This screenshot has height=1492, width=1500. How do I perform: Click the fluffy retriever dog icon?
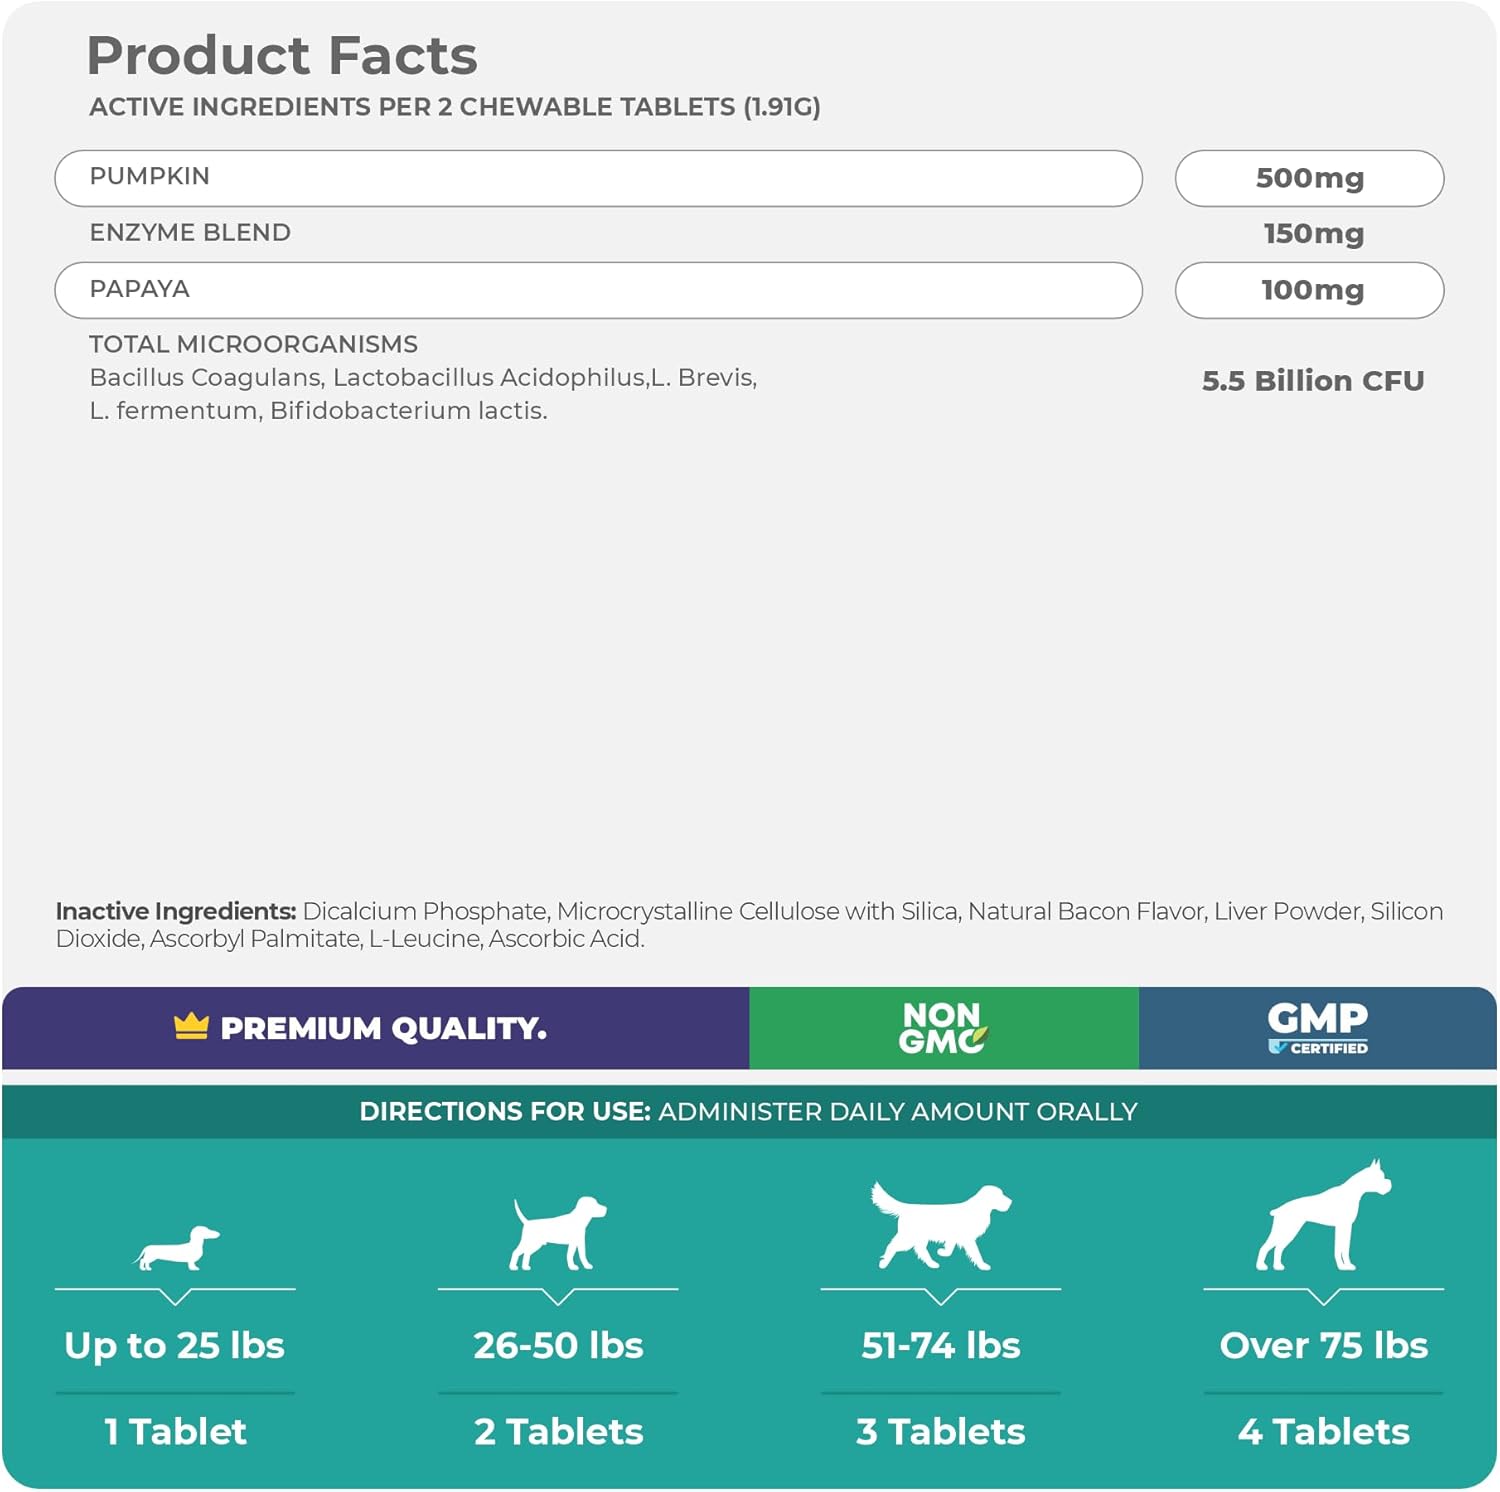pos(940,1225)
